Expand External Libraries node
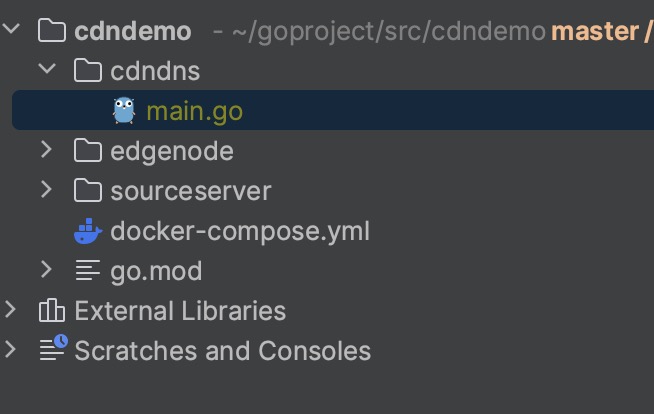This screenshot has width=654, height=414. click(11, 310)
